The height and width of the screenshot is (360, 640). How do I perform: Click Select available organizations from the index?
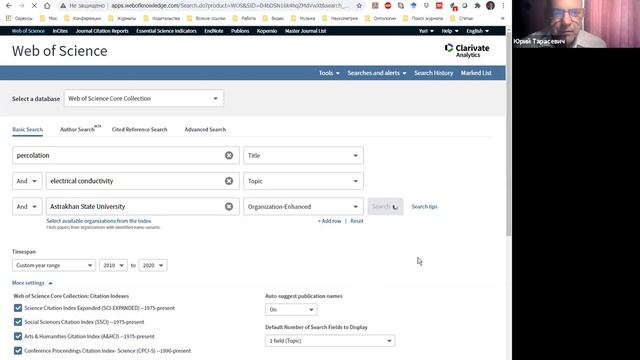coord(99,221)
